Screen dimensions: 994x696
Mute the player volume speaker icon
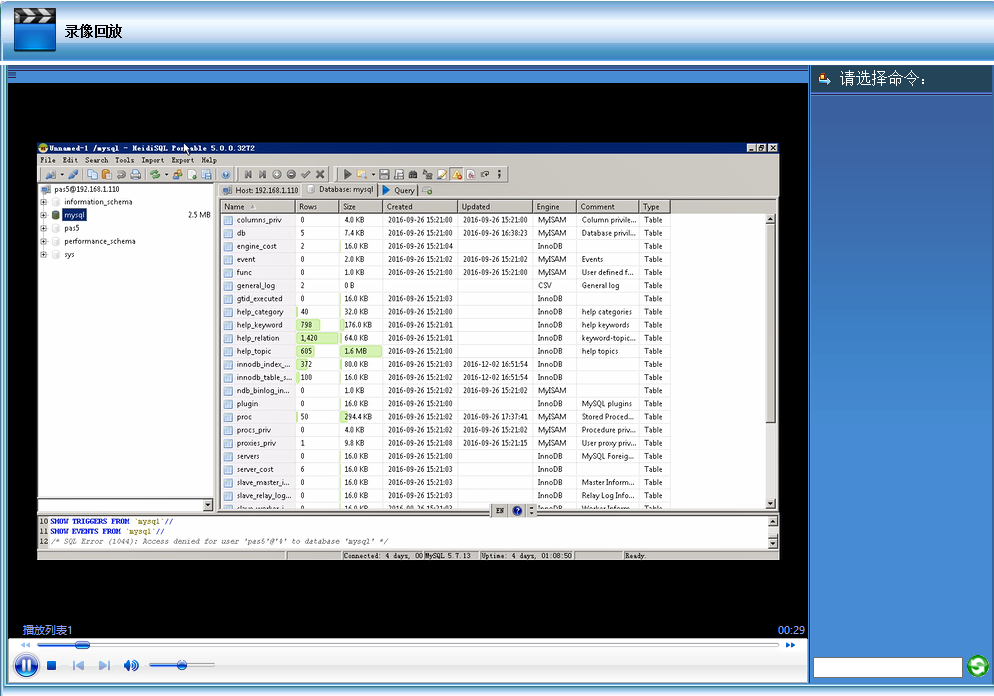(131, 666)
